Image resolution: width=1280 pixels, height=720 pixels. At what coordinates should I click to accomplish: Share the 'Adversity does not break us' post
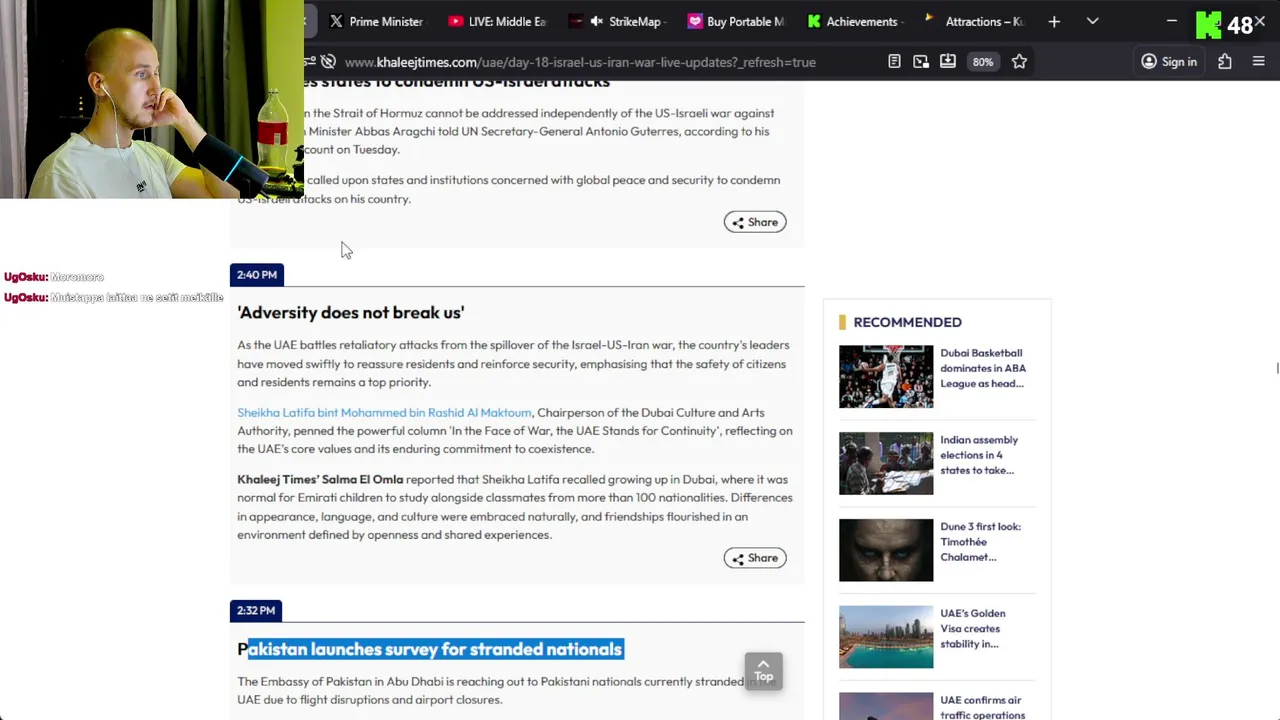click(755, 558)
